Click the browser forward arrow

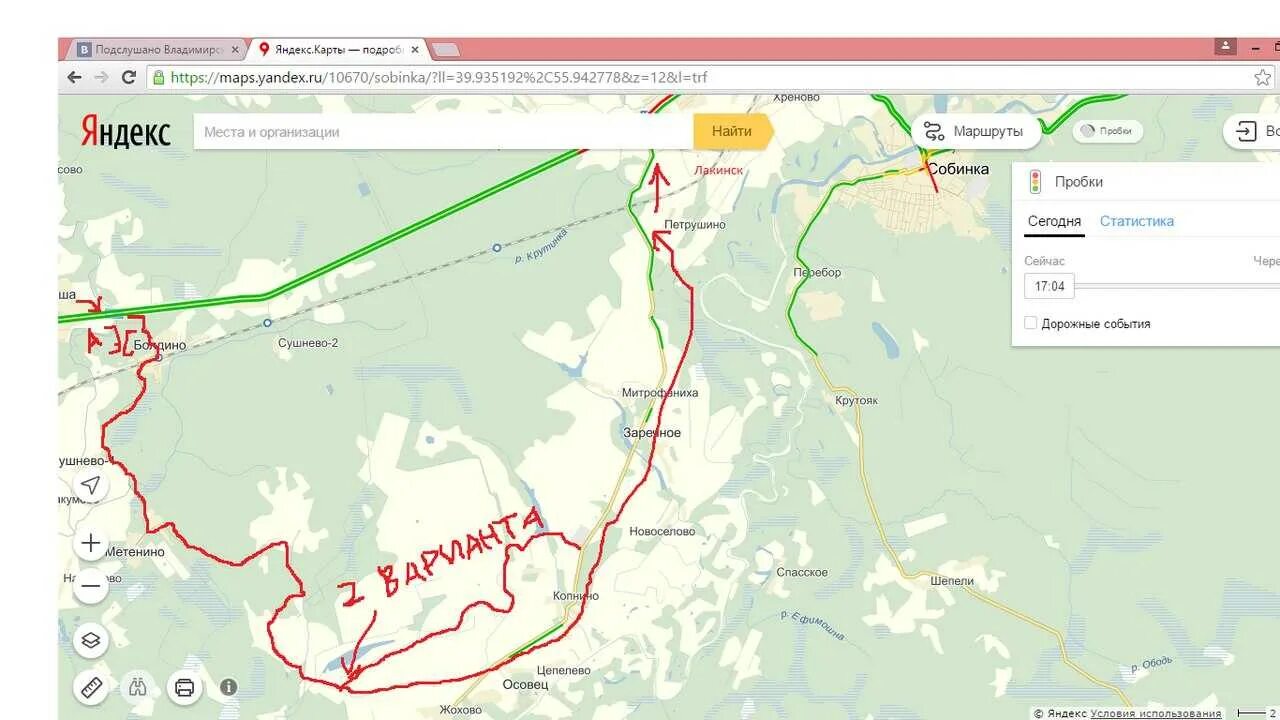pos(101,77)
